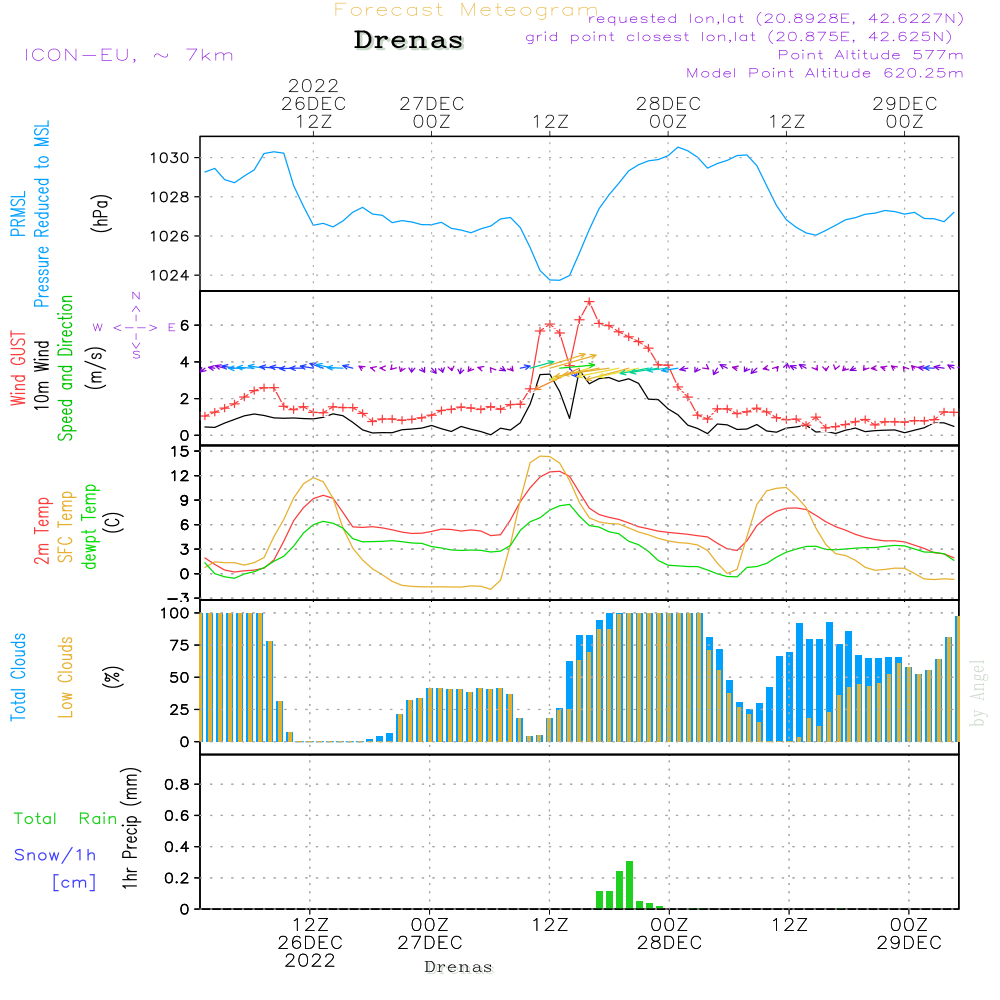This screenshot has width=1000, height=1000.
Task: Click the bottom '00Z 29DEC' time label
Action: pos(909,934)
